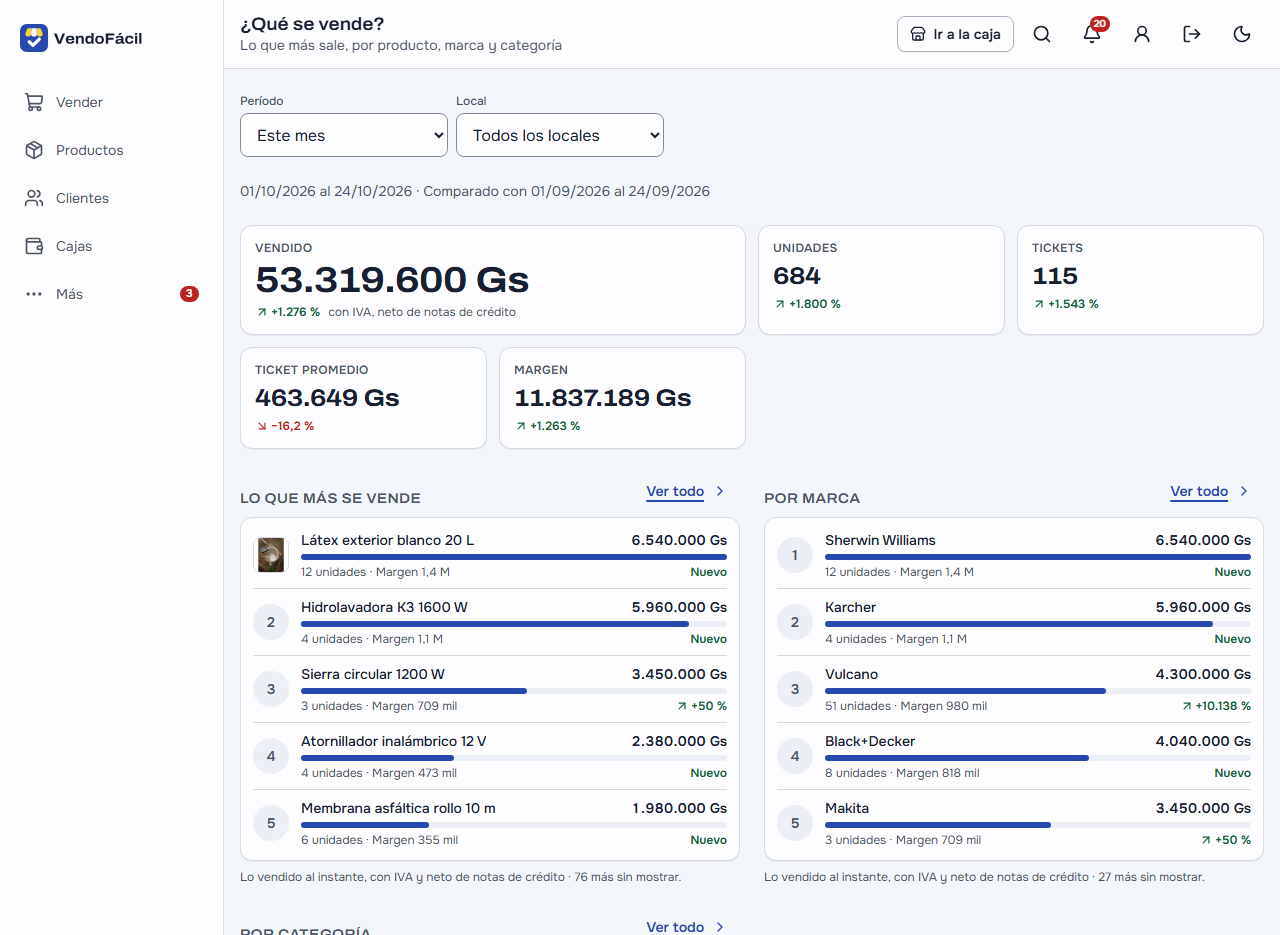The height and width of the screenshot is (935, 1280).
Task: Open the search magnifier icon
Action: (1042, 34)
